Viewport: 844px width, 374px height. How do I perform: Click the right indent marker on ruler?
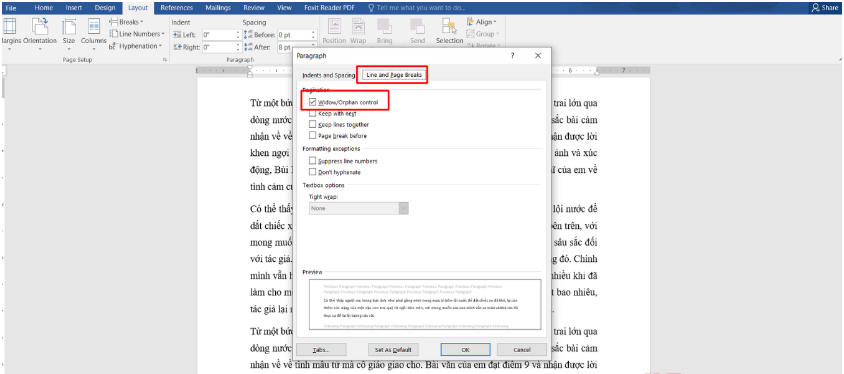(x=596, y=73)
